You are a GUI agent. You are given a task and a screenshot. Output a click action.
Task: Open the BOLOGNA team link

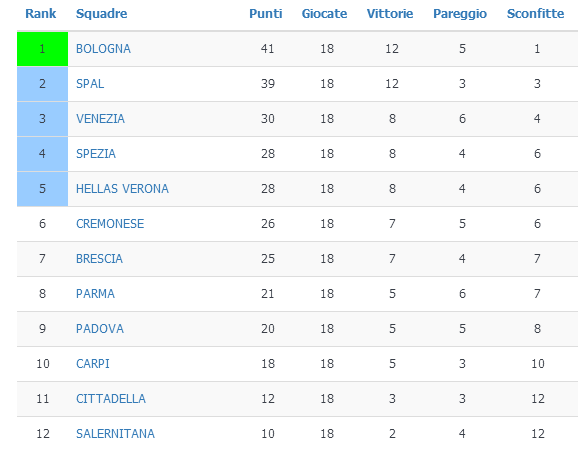tap(103, 49)
